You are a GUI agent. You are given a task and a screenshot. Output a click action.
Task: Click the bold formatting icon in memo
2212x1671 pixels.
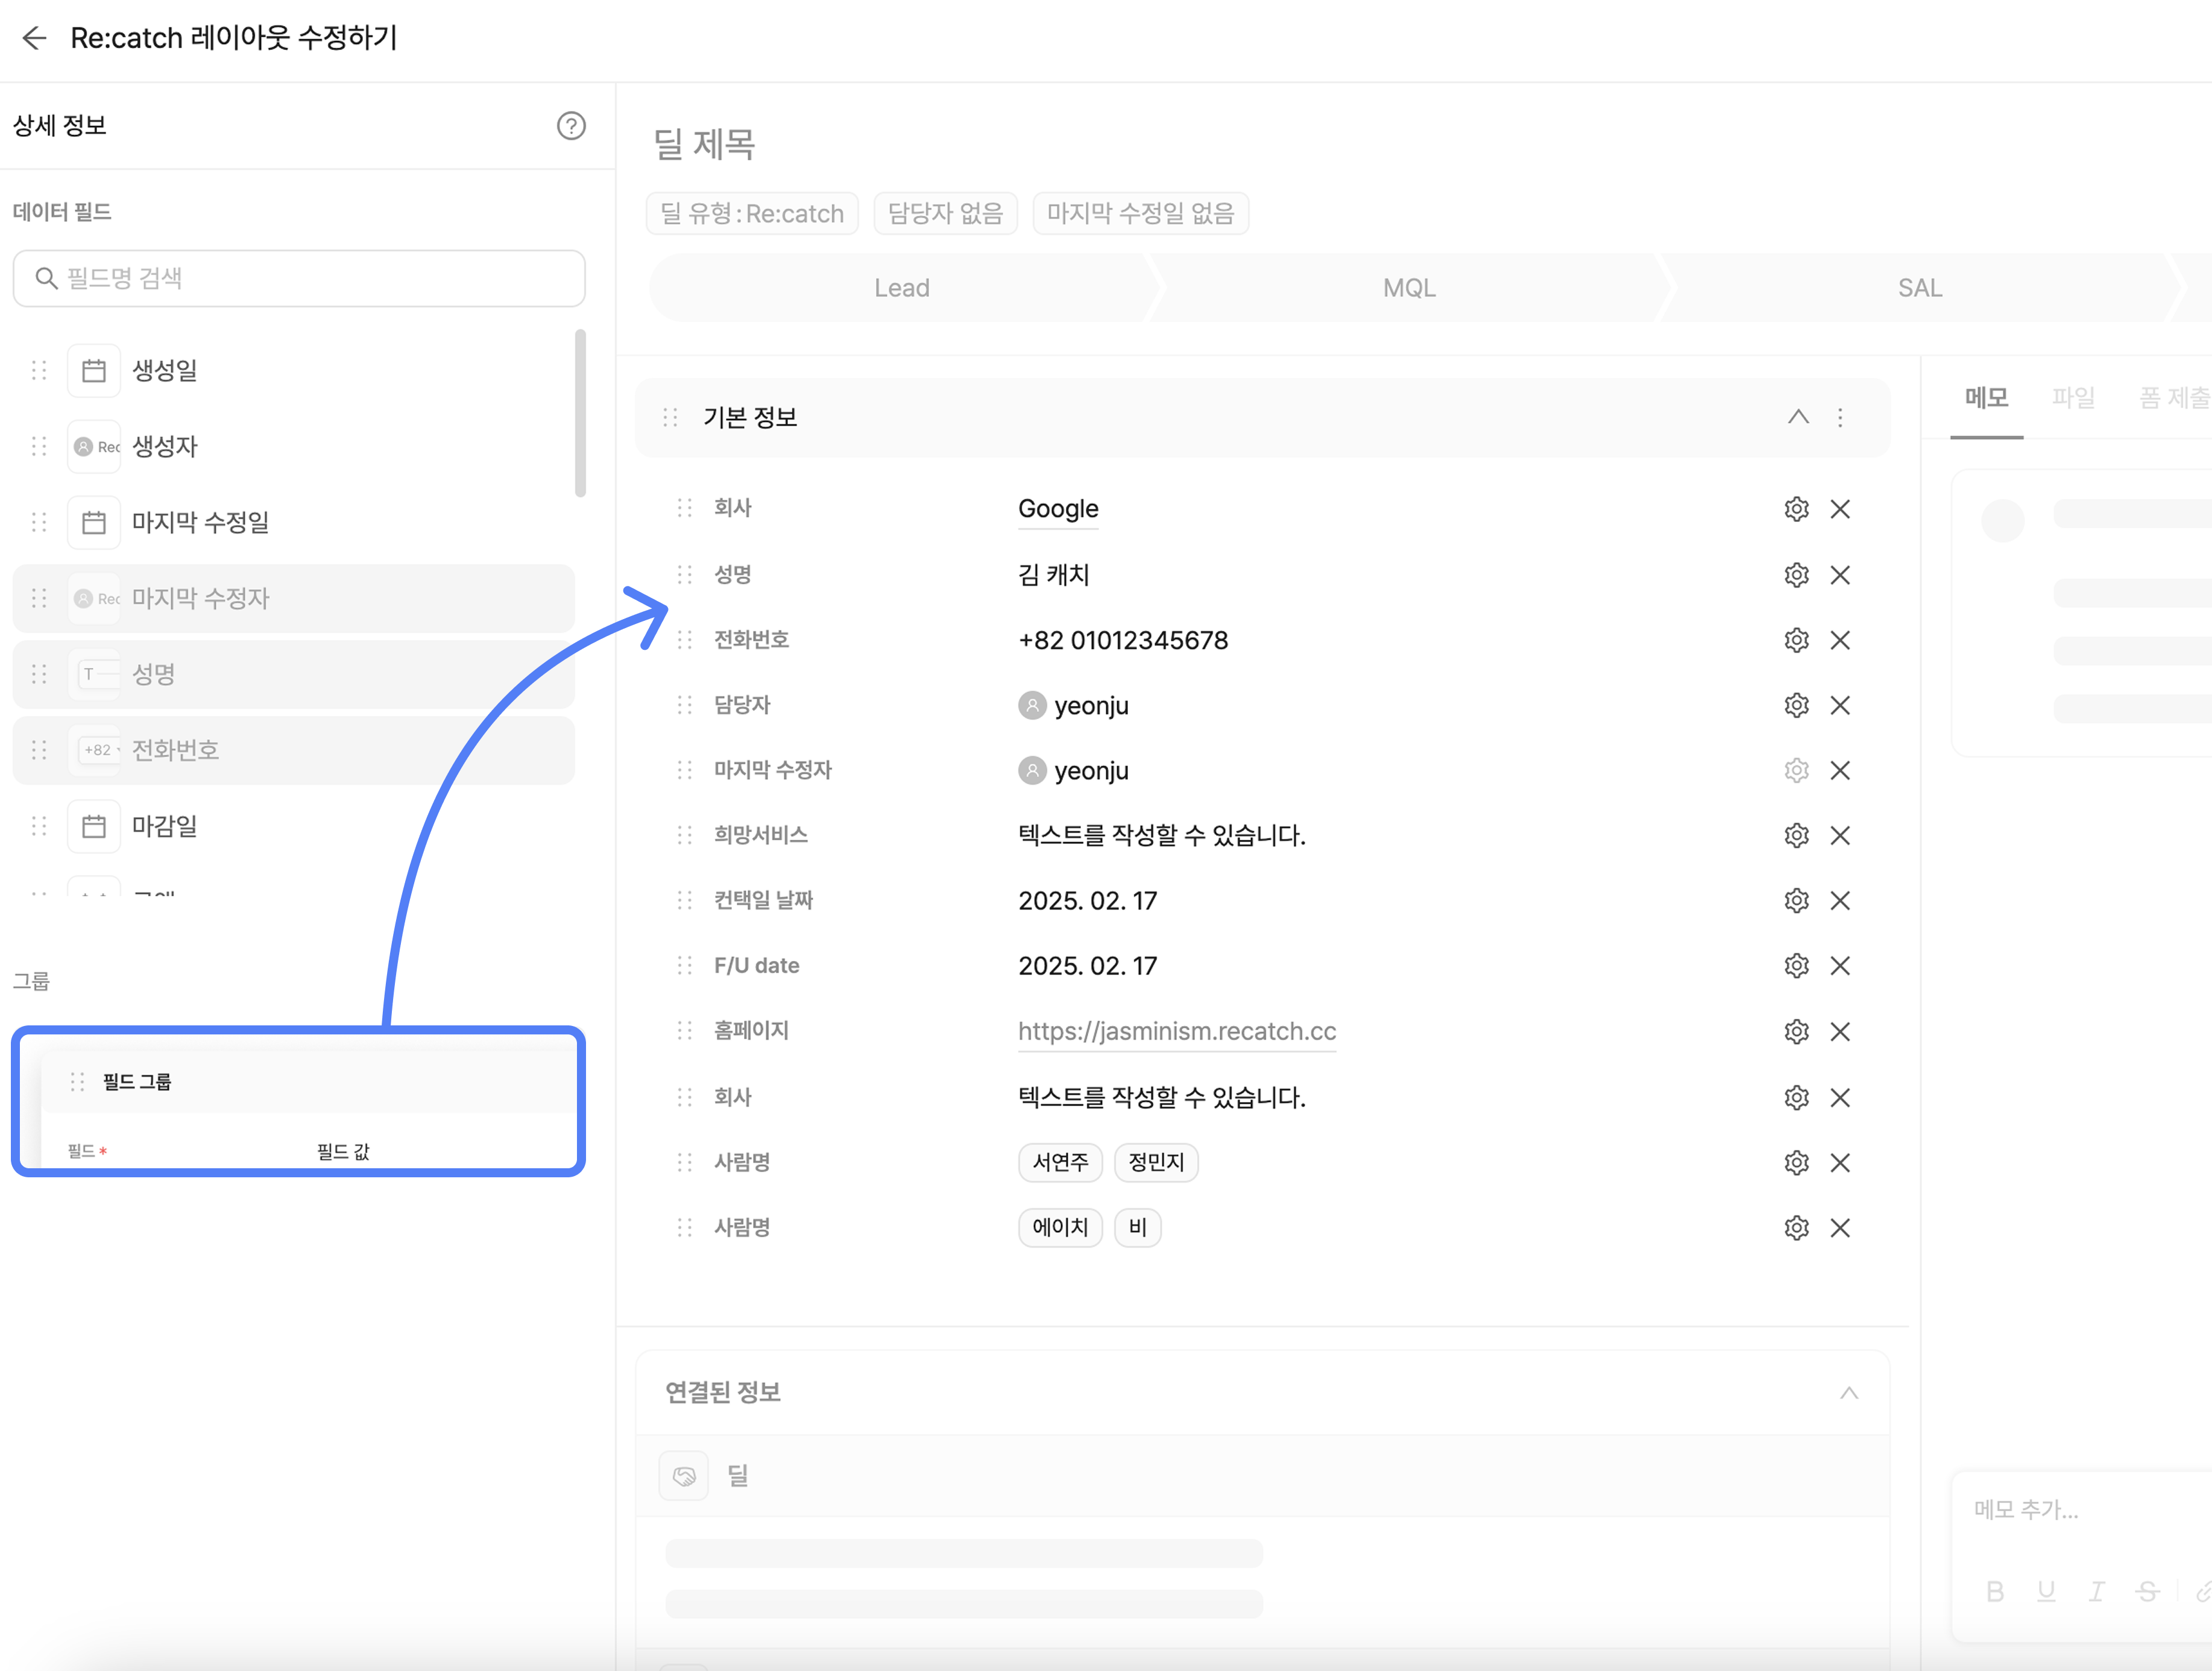pyautogui.click(x=1994, y=1591)
